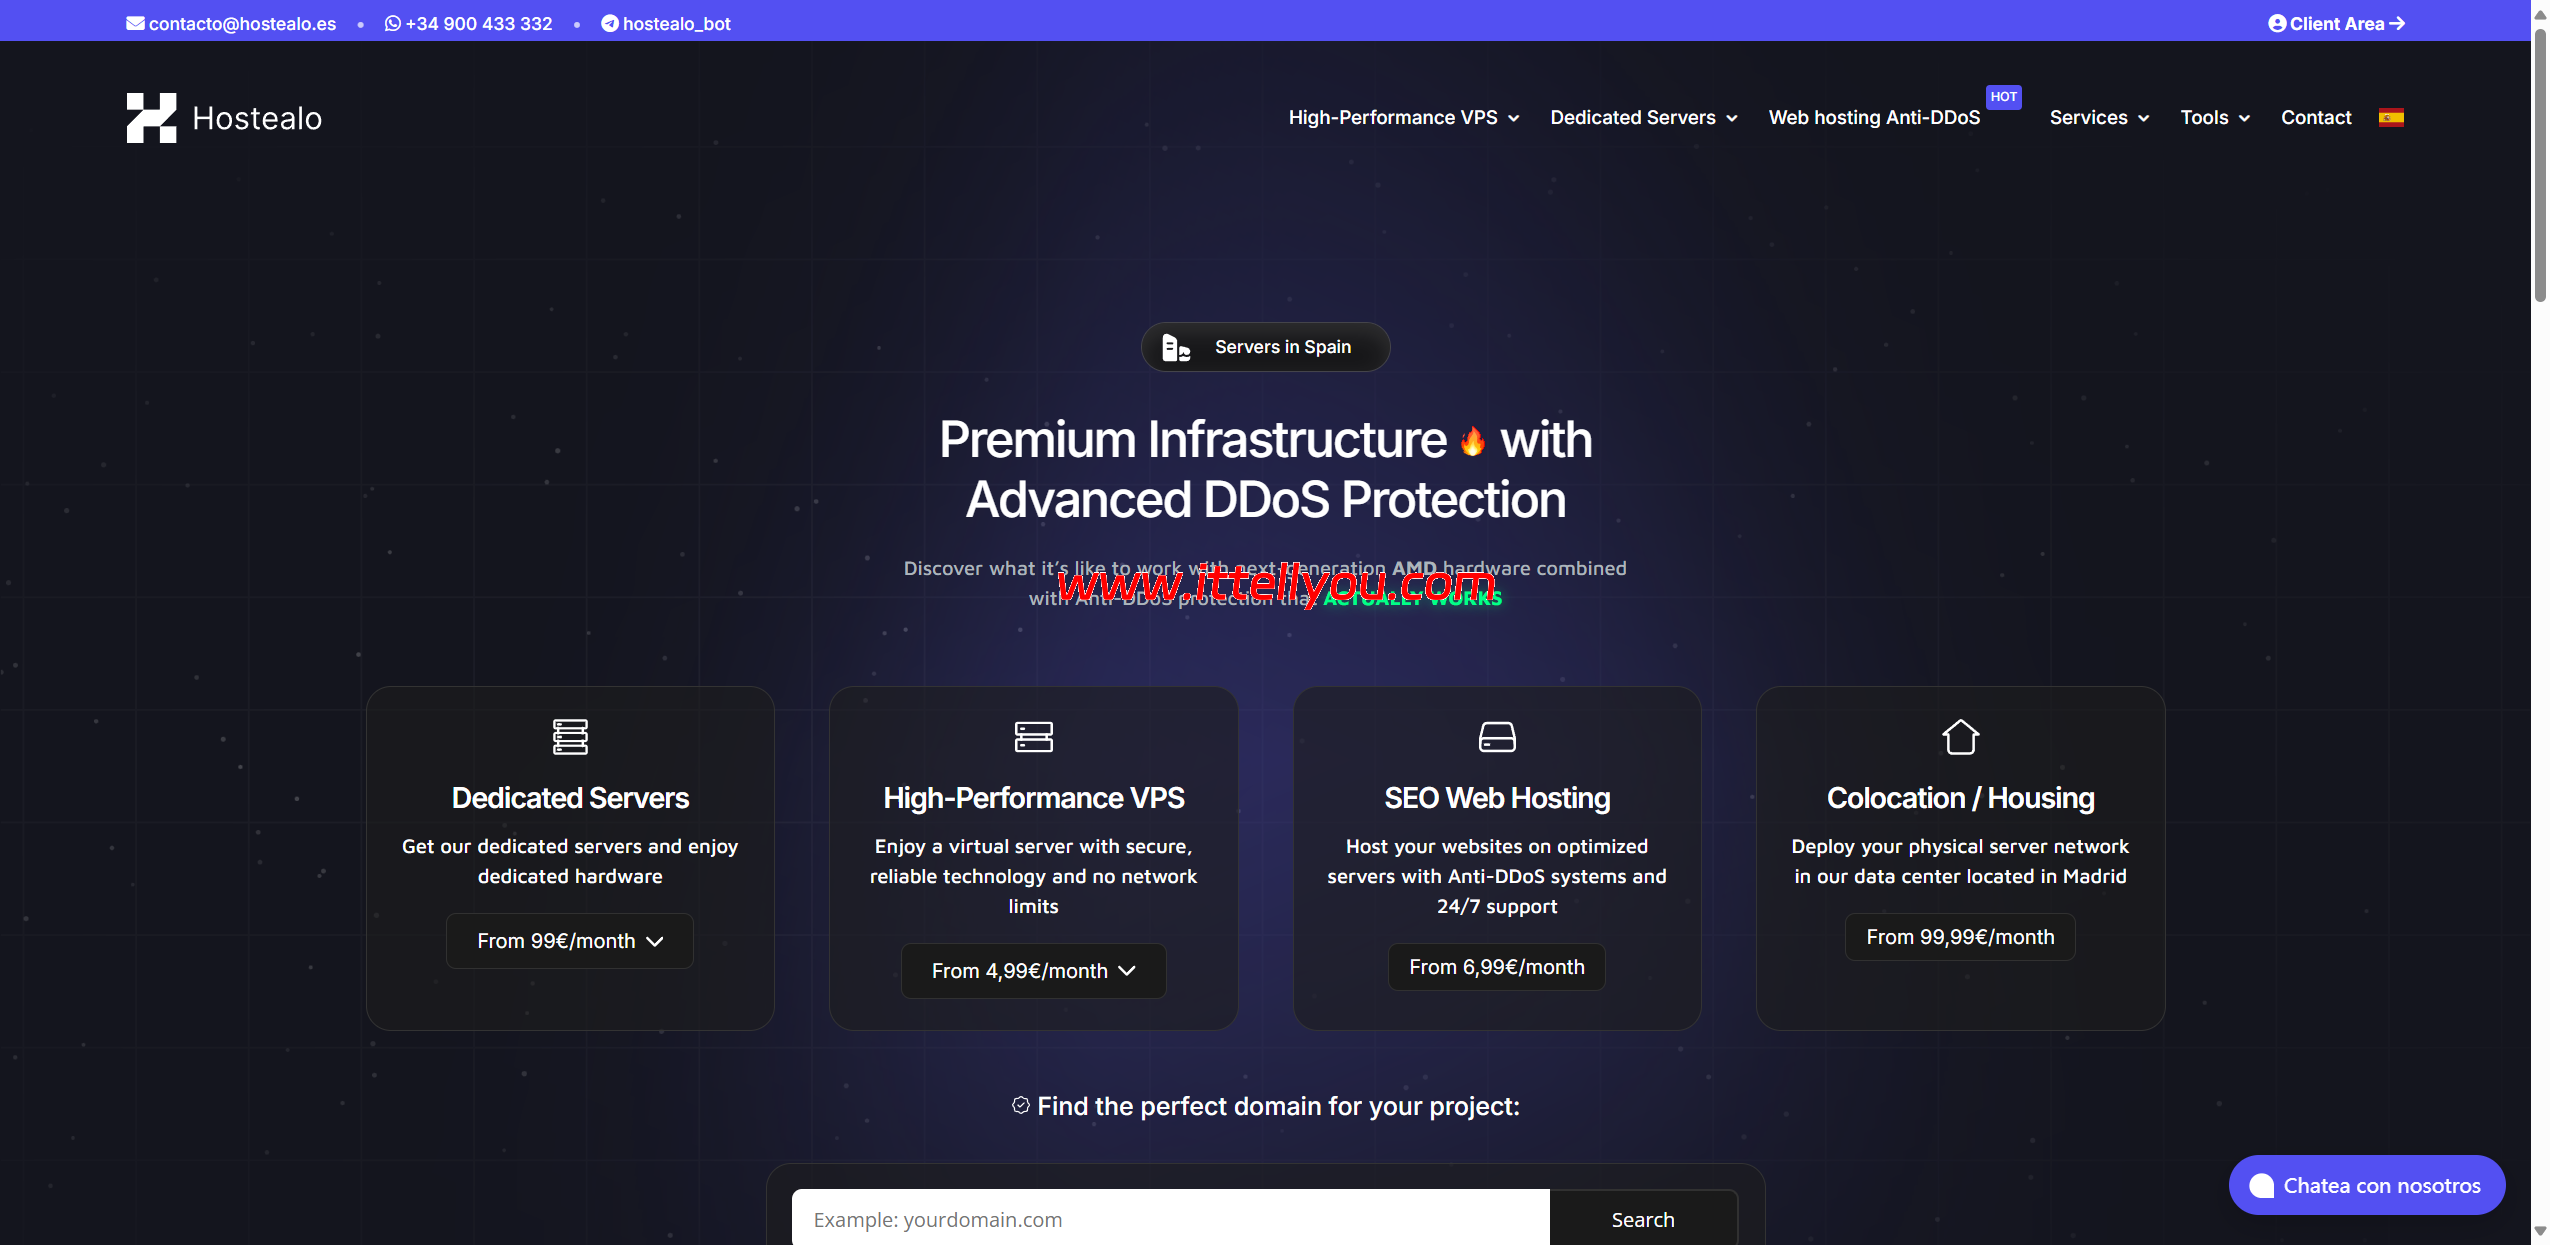The width and height of the screenshot is (2550, 1245).
Task: Open the Telegram hostealo_bot icon
Action: click(x=609, y=22)
